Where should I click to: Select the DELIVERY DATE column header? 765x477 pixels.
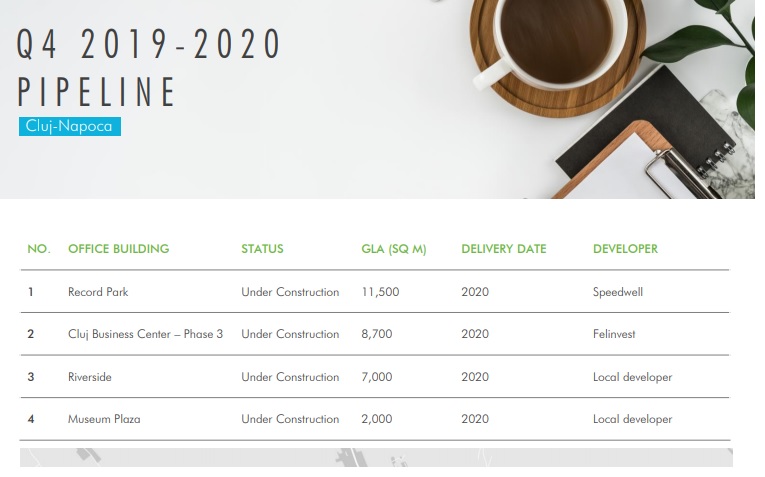(503, 249)
